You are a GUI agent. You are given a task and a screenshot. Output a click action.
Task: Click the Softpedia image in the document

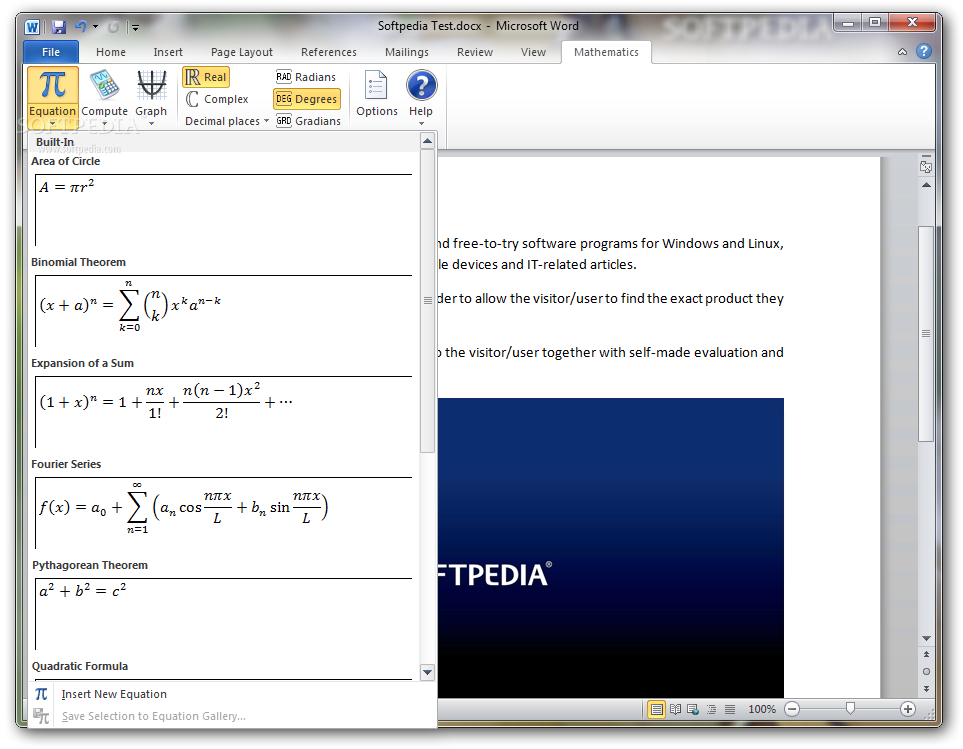(x=610, y=548)
